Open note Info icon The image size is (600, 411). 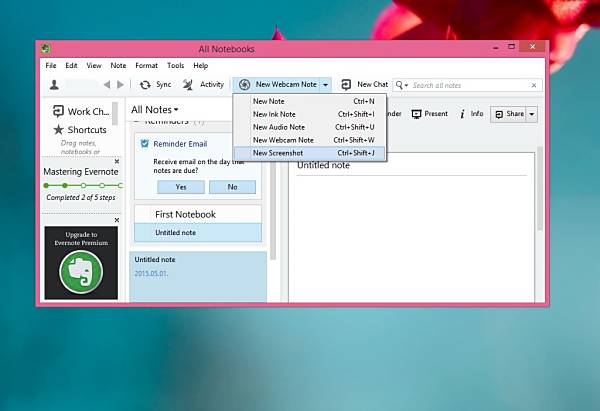(x=462, y=114)
